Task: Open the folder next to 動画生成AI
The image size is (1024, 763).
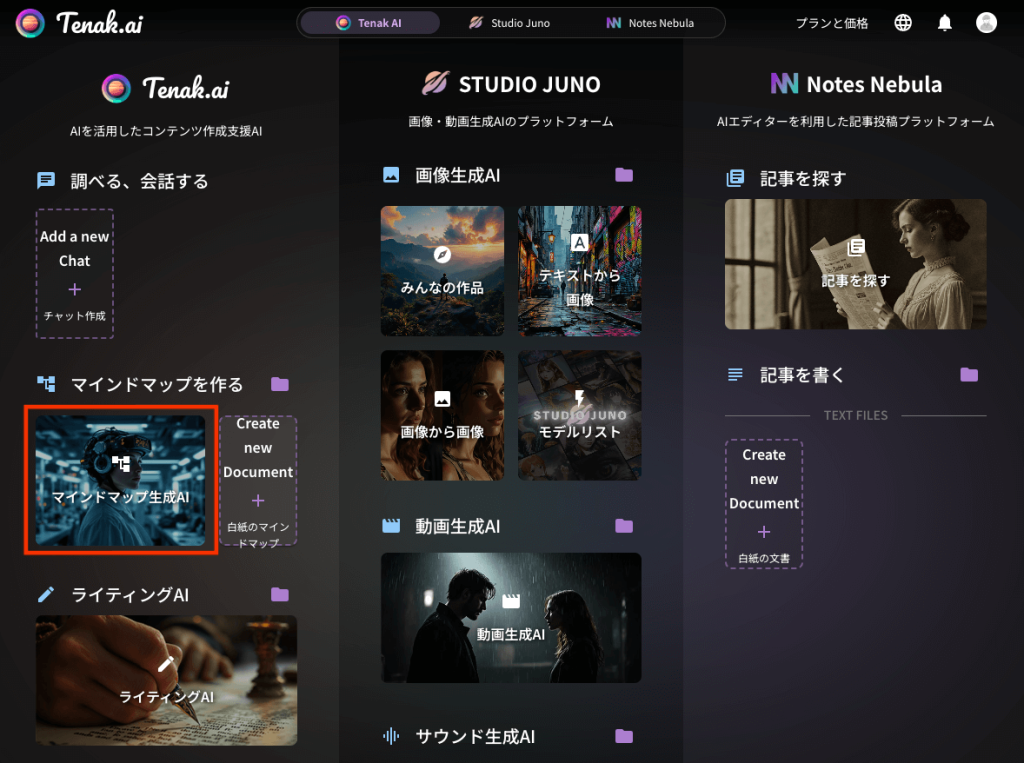Action: (624, 526)
